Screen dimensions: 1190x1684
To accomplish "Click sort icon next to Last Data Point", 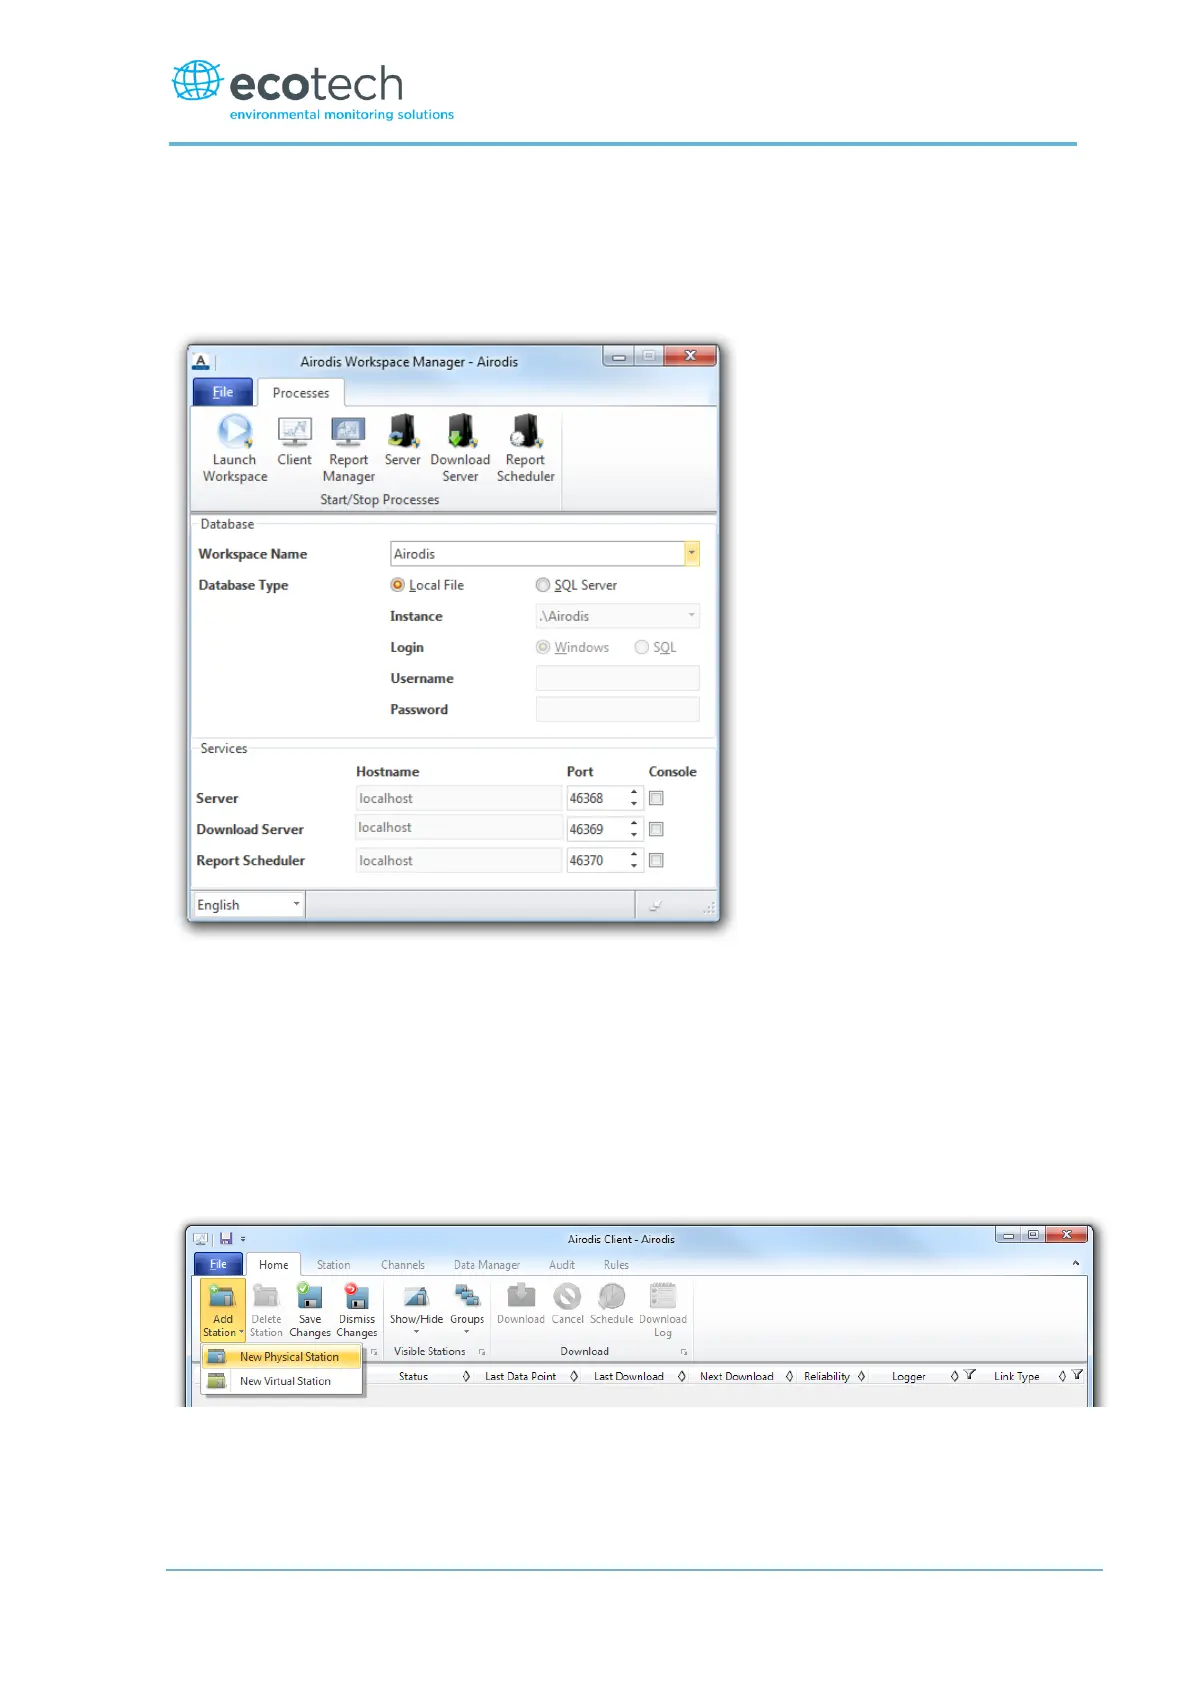I will coord(574,1376).
